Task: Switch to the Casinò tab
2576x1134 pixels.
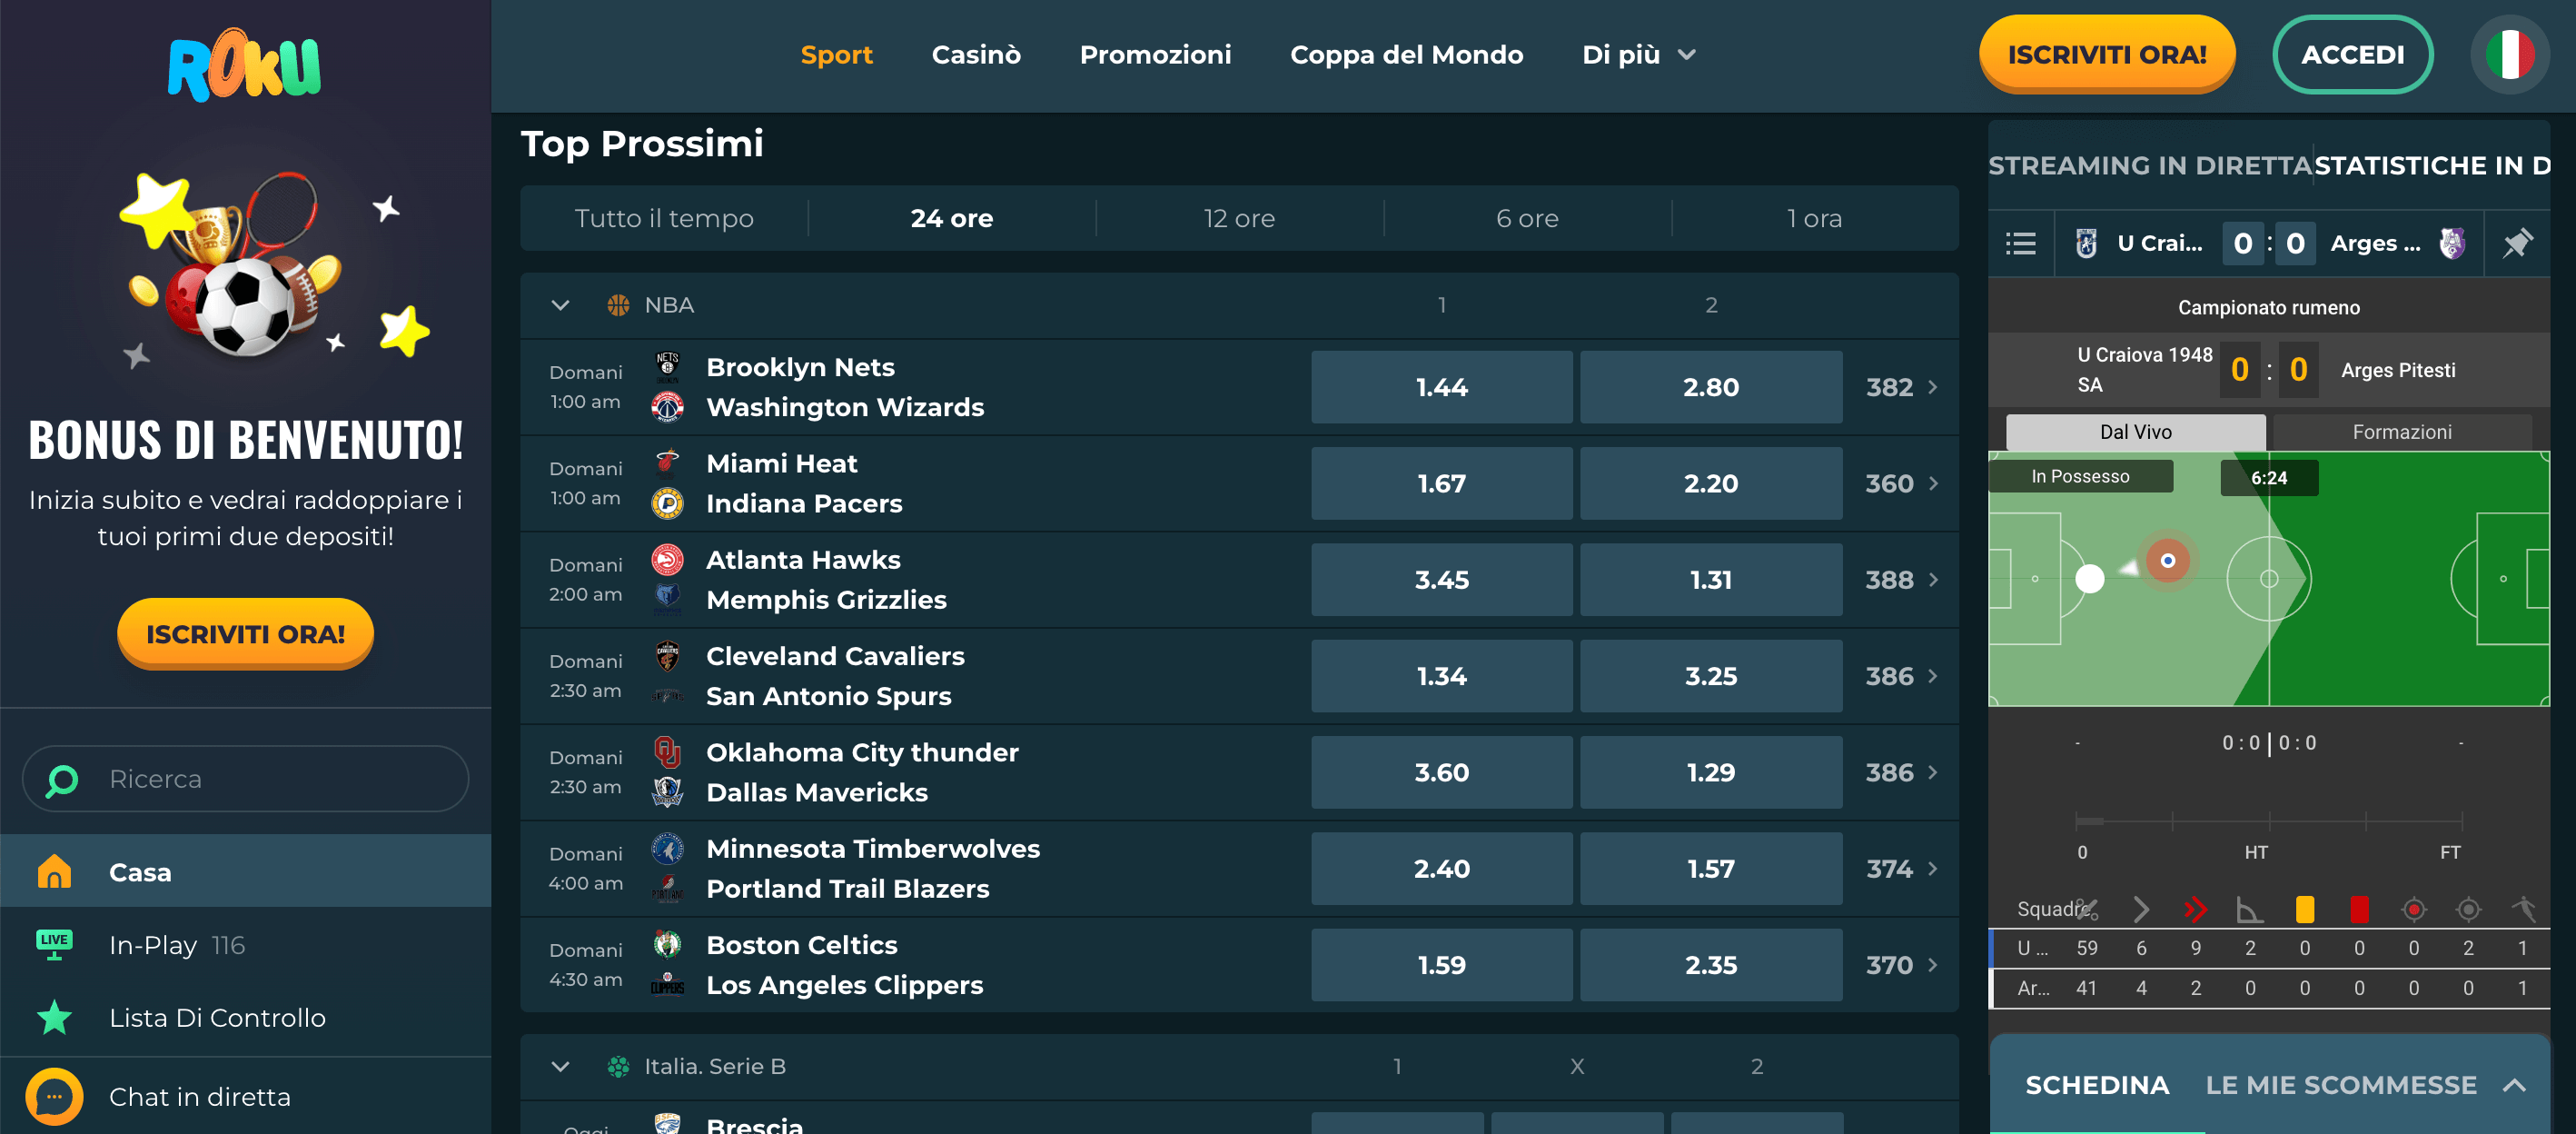Action: click(x=976, y=55)
